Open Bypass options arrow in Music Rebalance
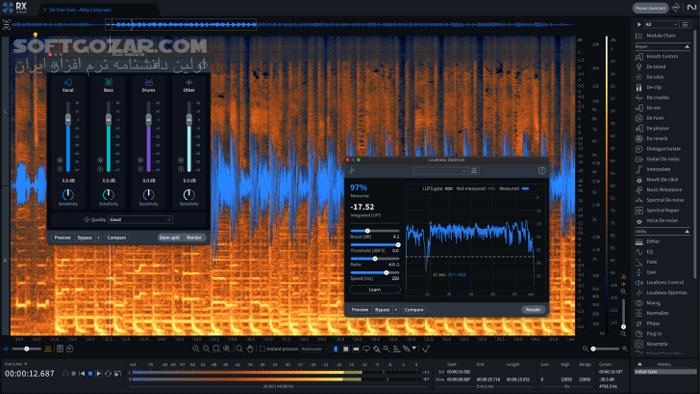Image resolution: width=700 pixels, height=394 pixels. (98, 238)
